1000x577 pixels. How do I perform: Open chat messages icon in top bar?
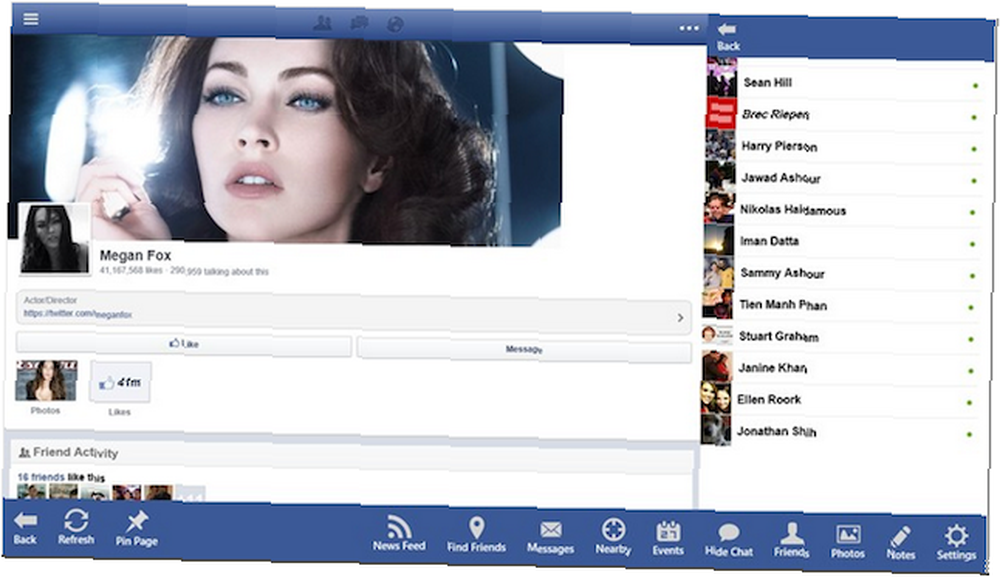359,24
